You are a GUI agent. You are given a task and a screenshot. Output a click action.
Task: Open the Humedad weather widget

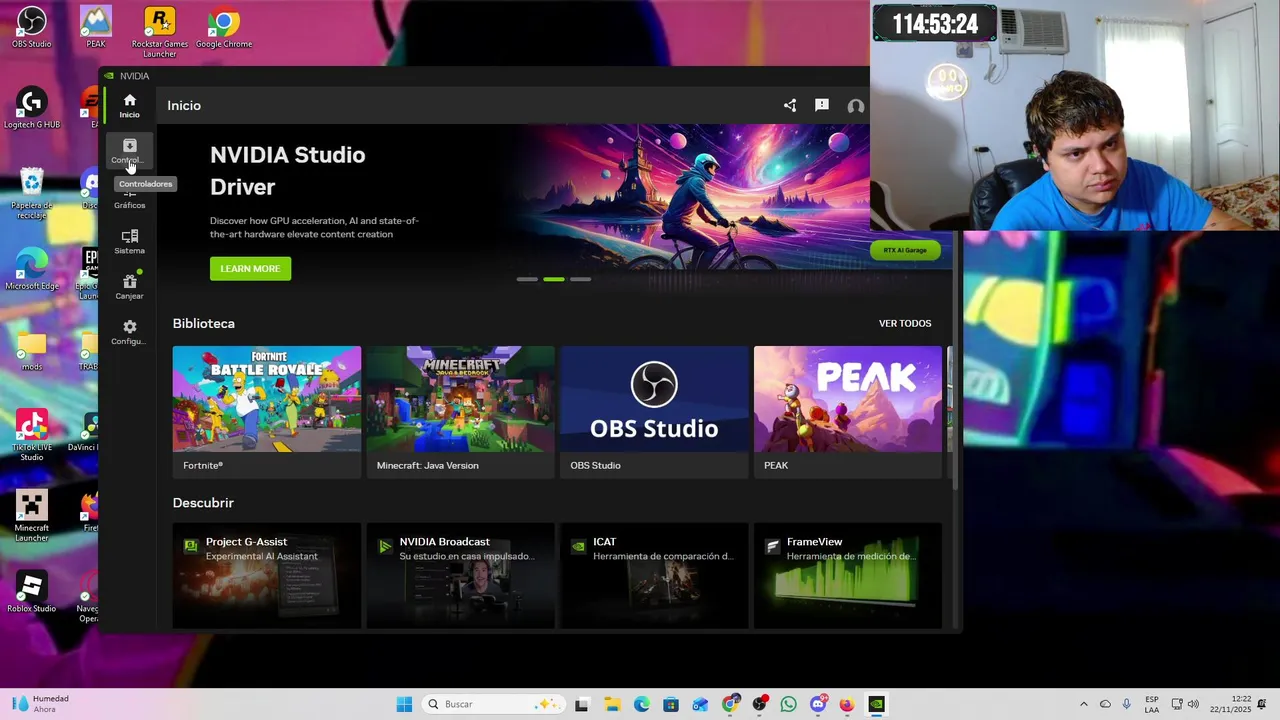(x=40, y=704)
